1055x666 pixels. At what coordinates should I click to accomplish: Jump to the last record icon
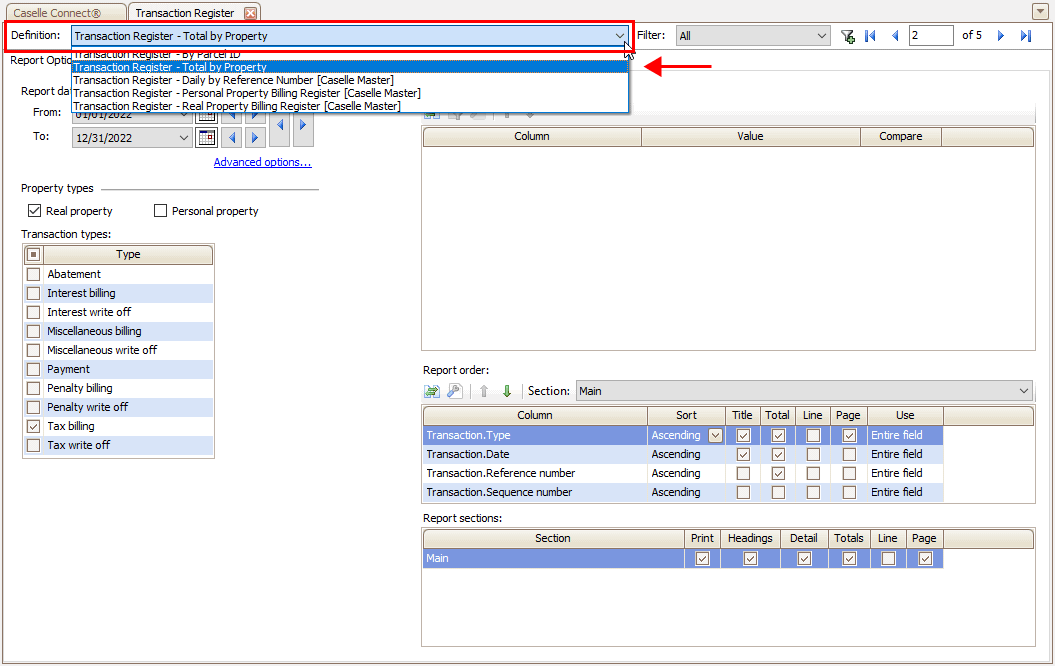tap(1026, 35)
